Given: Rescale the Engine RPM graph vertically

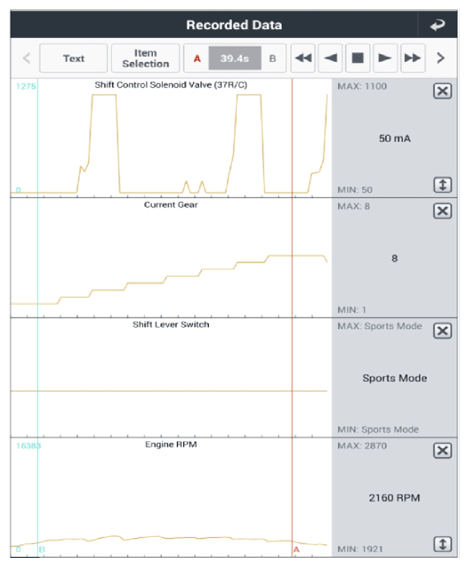Looking at the screenshot, I should [442, 544].
